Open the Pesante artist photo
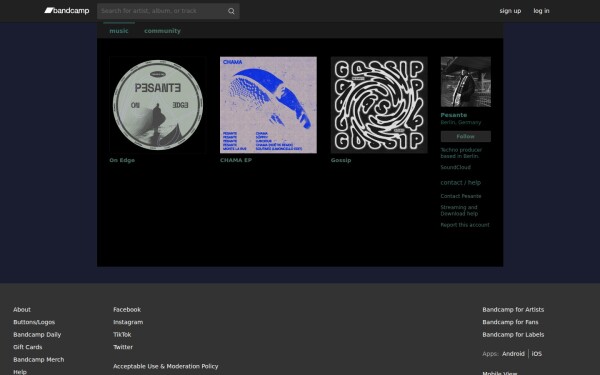The height and width of the screenshot is (375, 600). [x=466, y=82]
